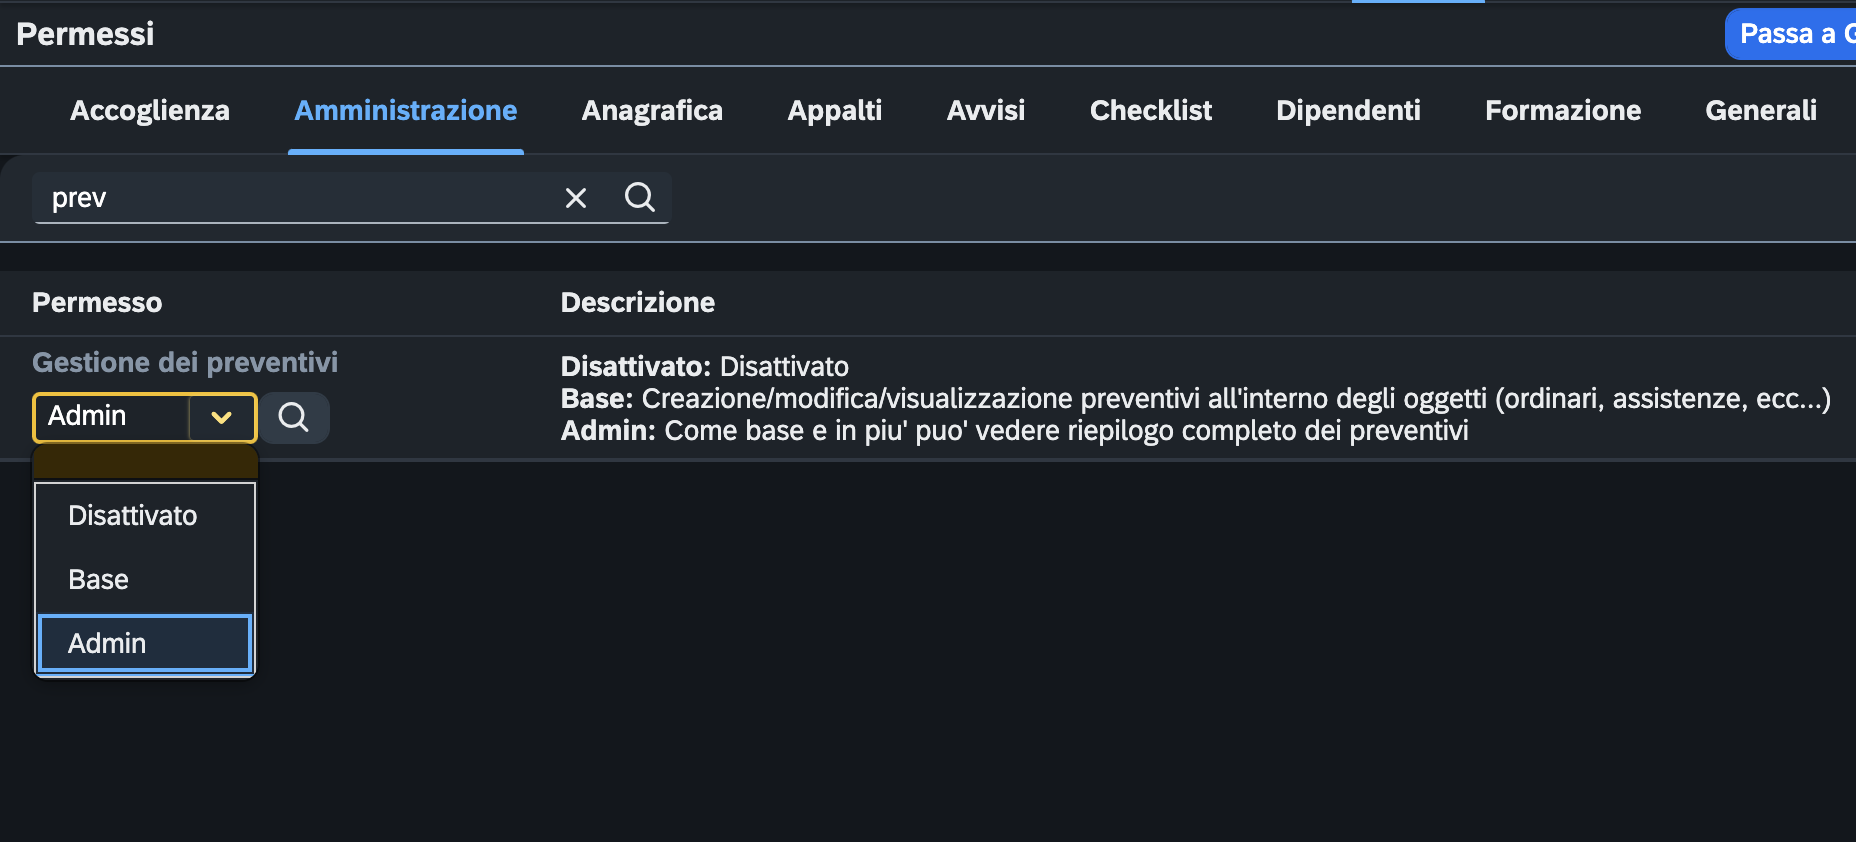
Task: Open the Generali tab
Action: [1761, 110]
